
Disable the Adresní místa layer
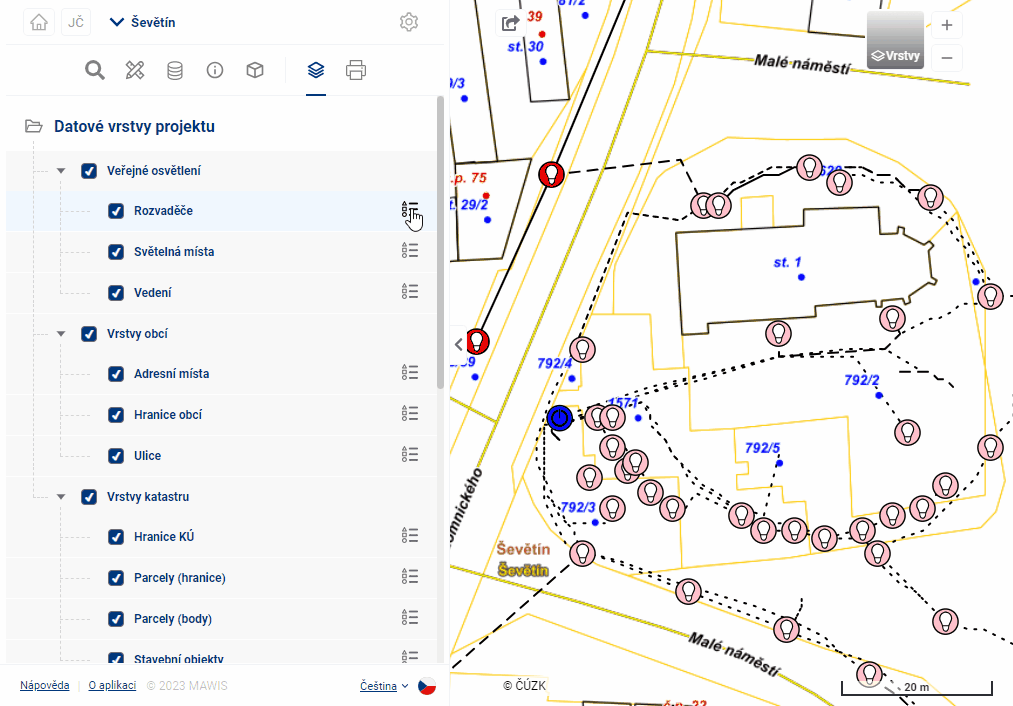(x=116, y=374)
